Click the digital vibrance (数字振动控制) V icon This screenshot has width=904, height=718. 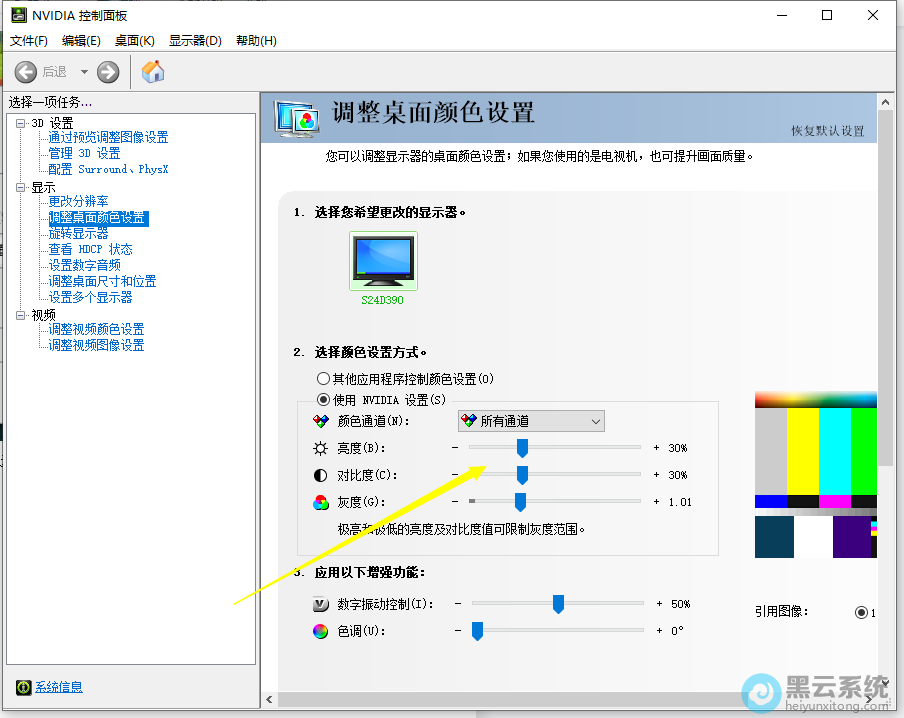pos(320,603)
